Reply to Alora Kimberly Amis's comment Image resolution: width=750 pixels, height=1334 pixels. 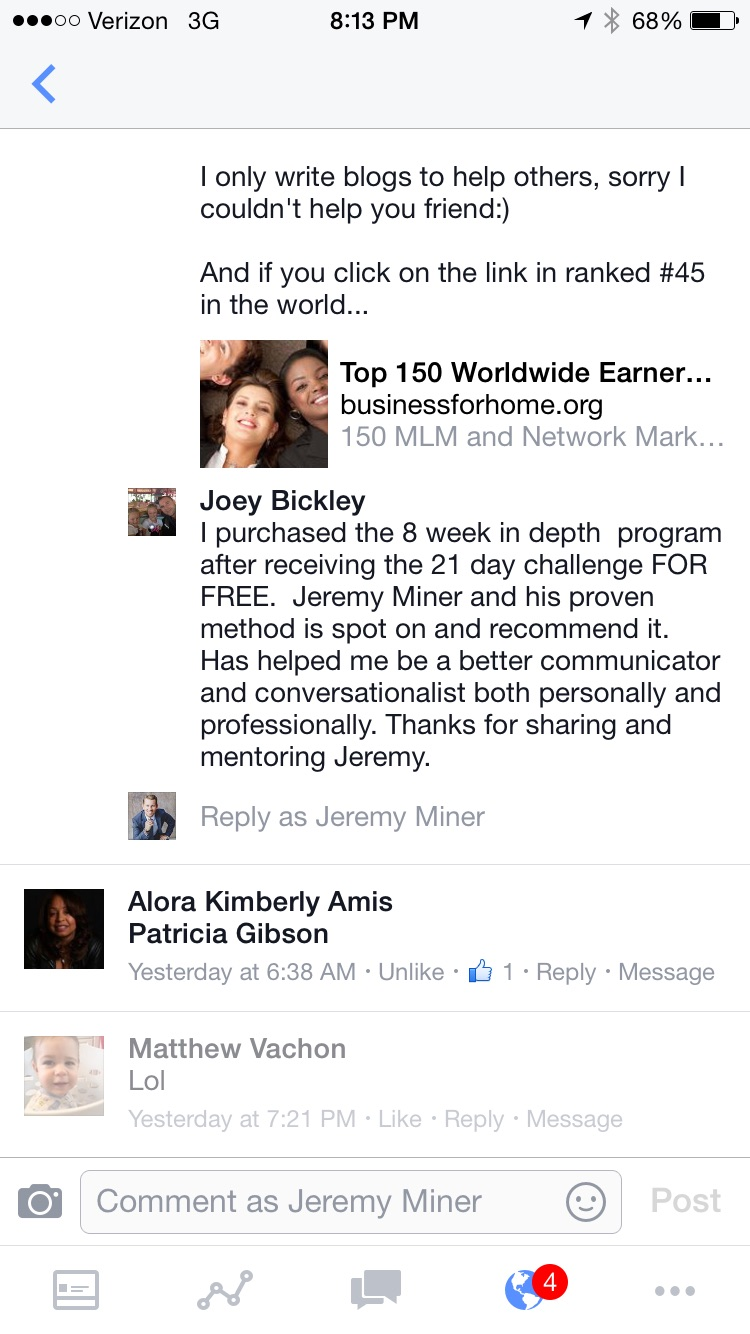[x=566, y=972]
